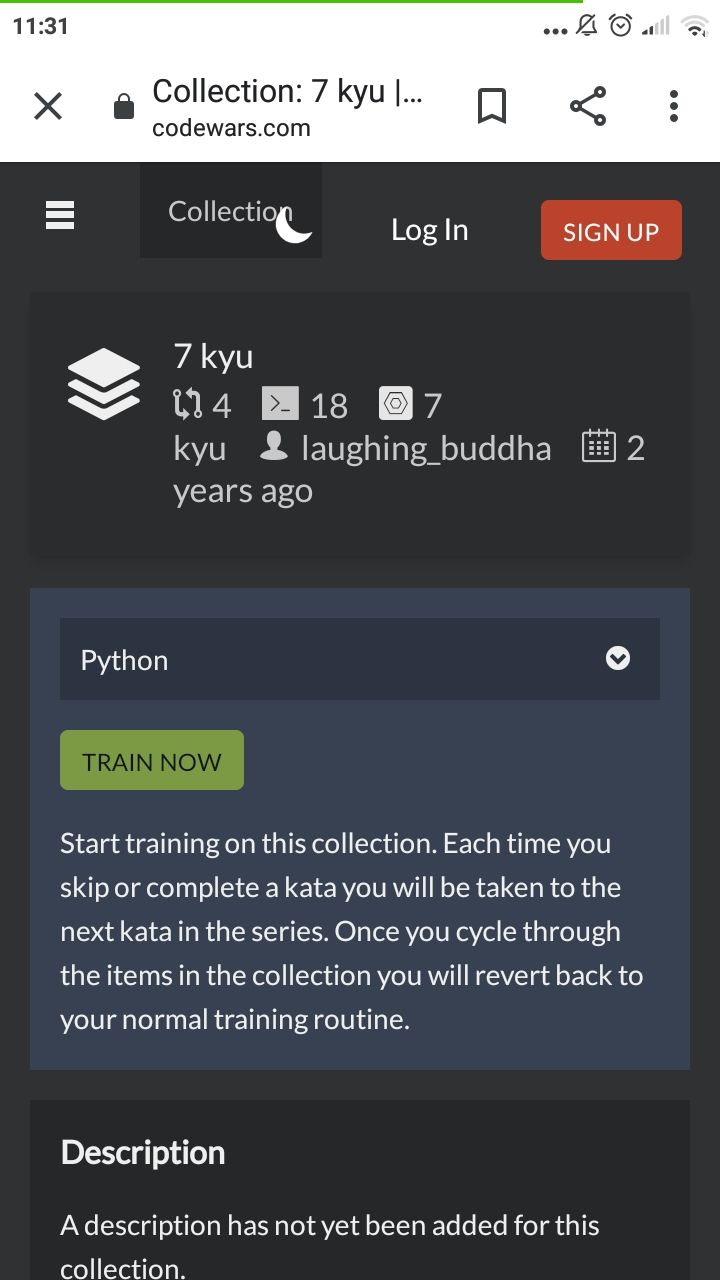Close the browser custom tab
720x1280 pixels.
pyautogui.click(x=48, y=106)
